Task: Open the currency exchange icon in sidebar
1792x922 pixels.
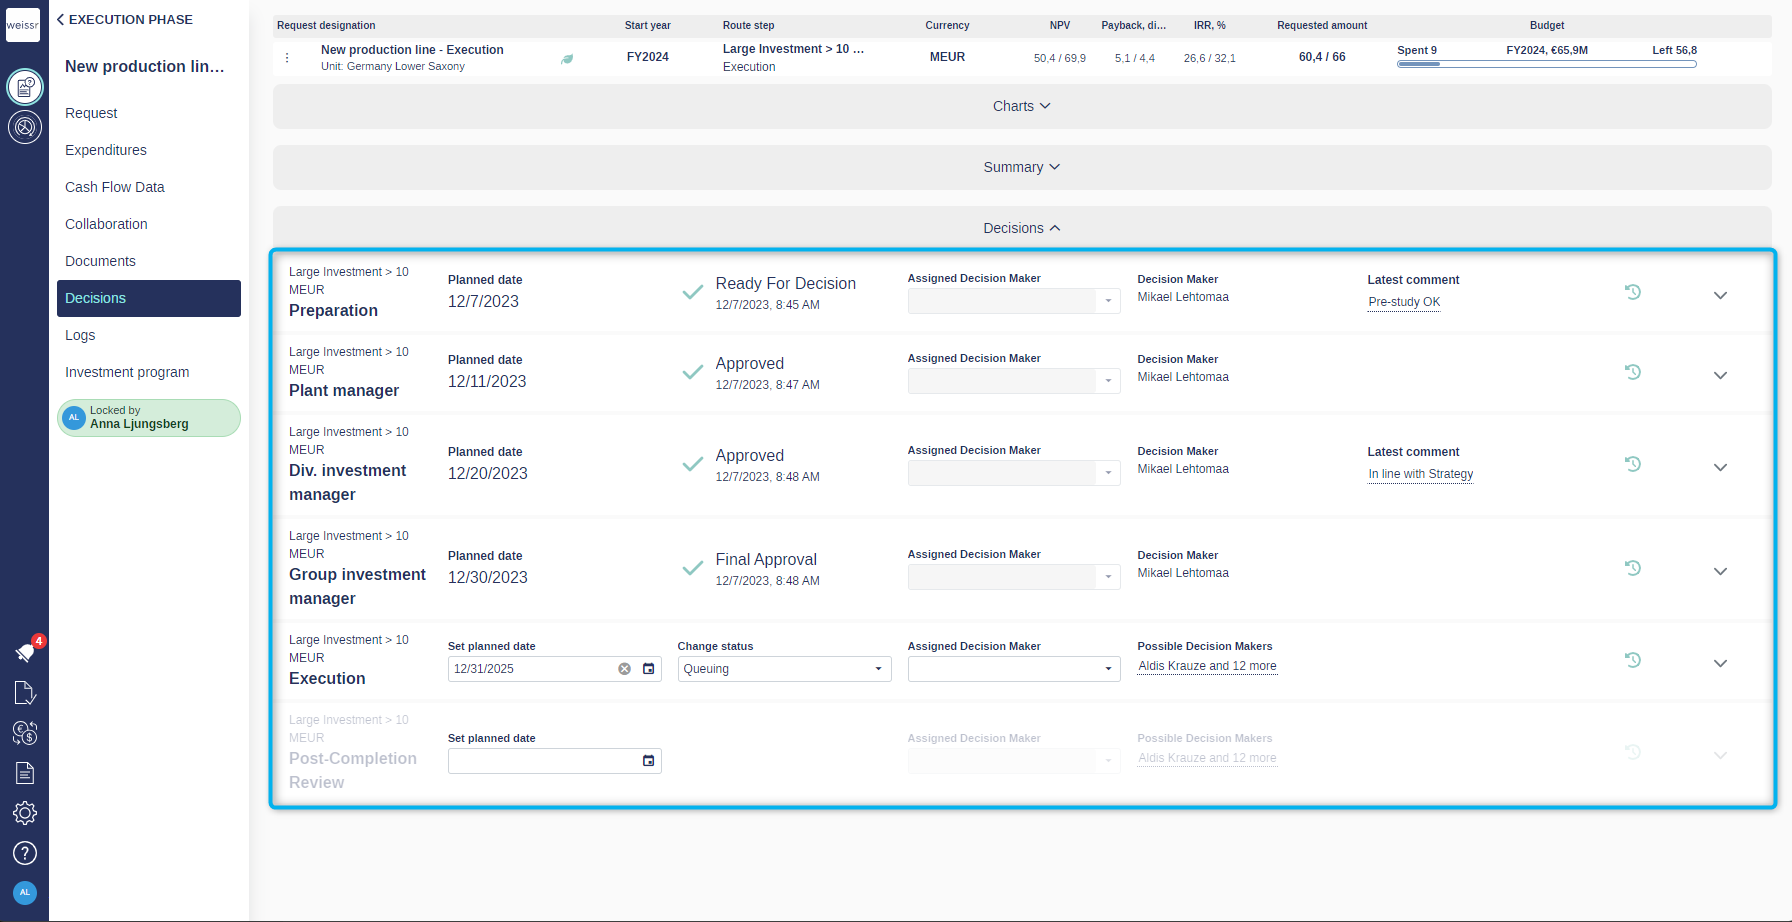Action: [25, 733]
